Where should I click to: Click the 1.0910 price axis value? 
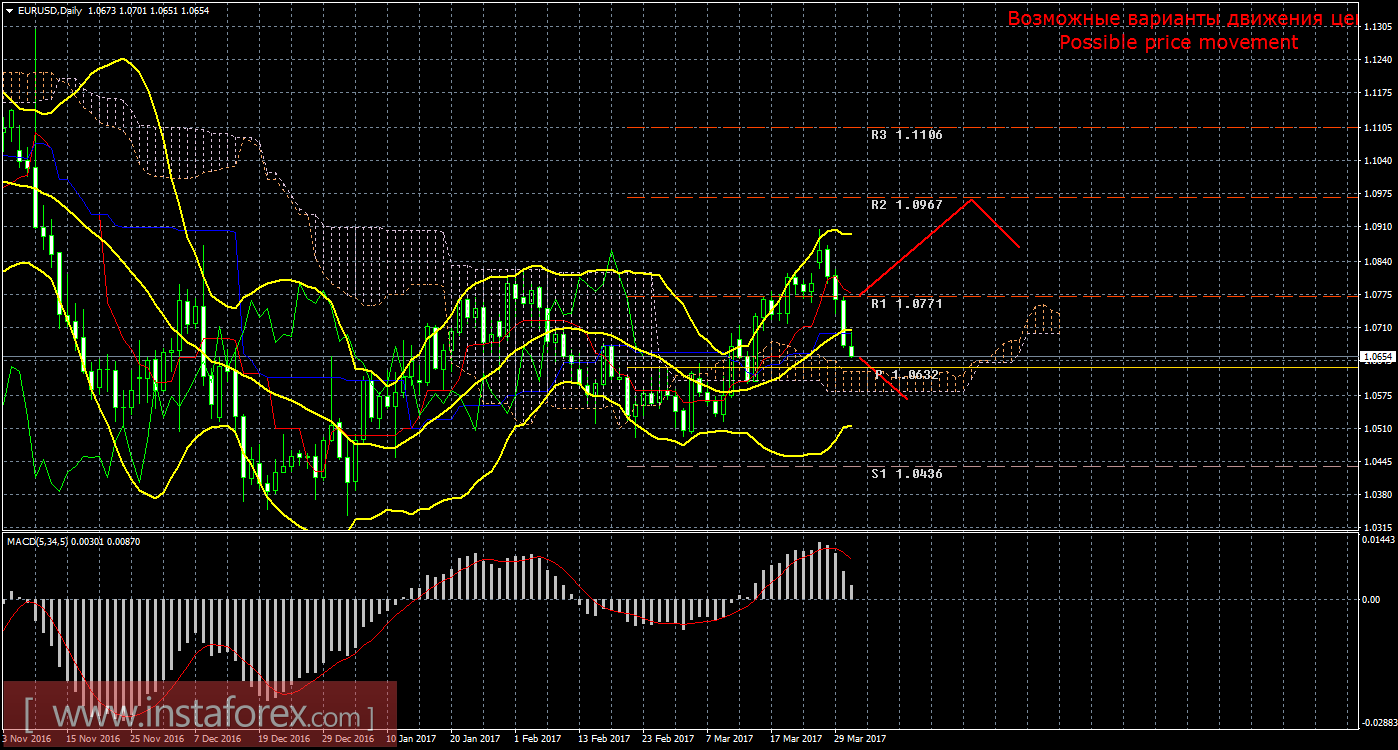click(x=1379, y=227)
